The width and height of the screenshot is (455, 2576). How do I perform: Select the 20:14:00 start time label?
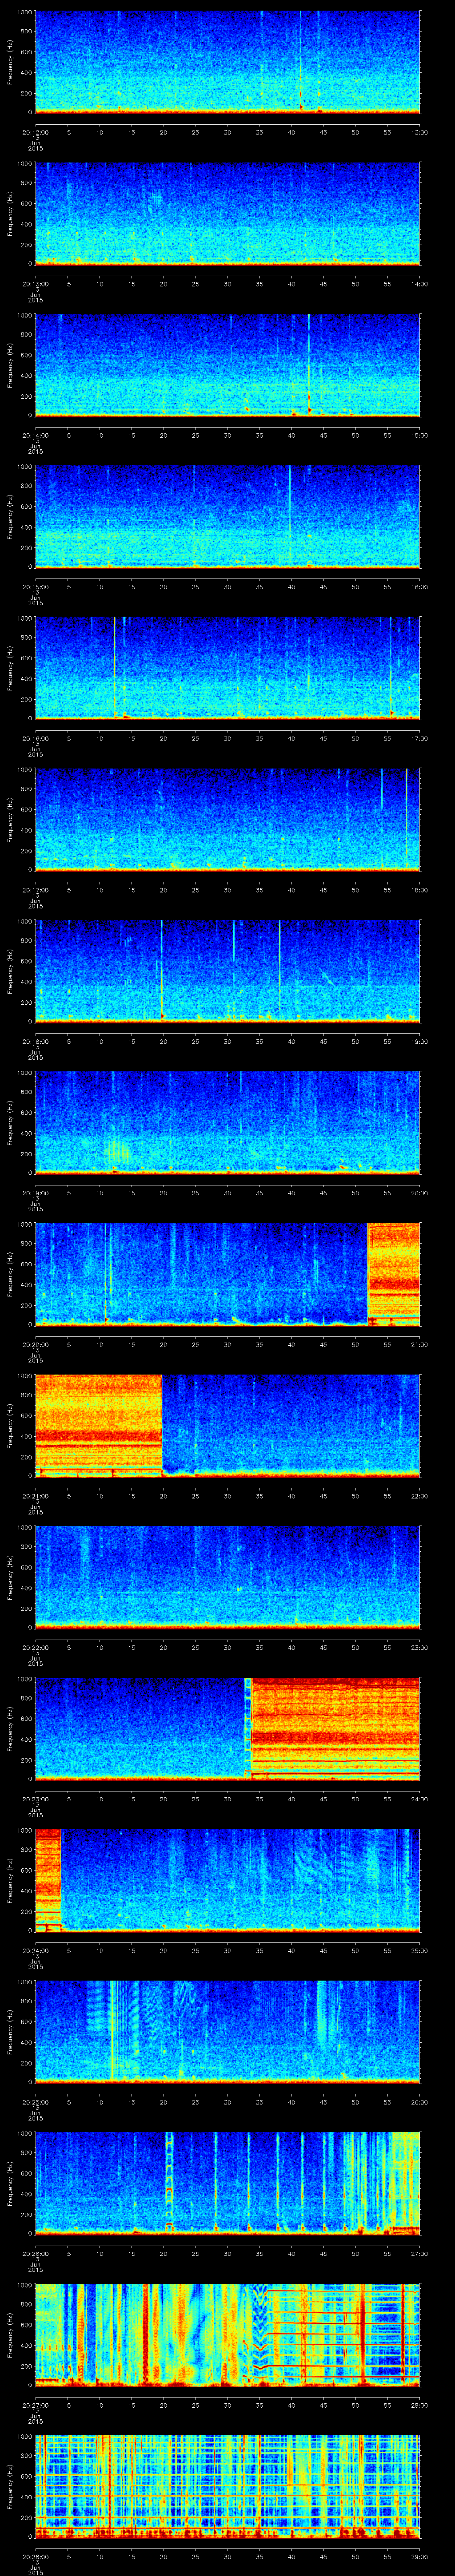[35, 435]
